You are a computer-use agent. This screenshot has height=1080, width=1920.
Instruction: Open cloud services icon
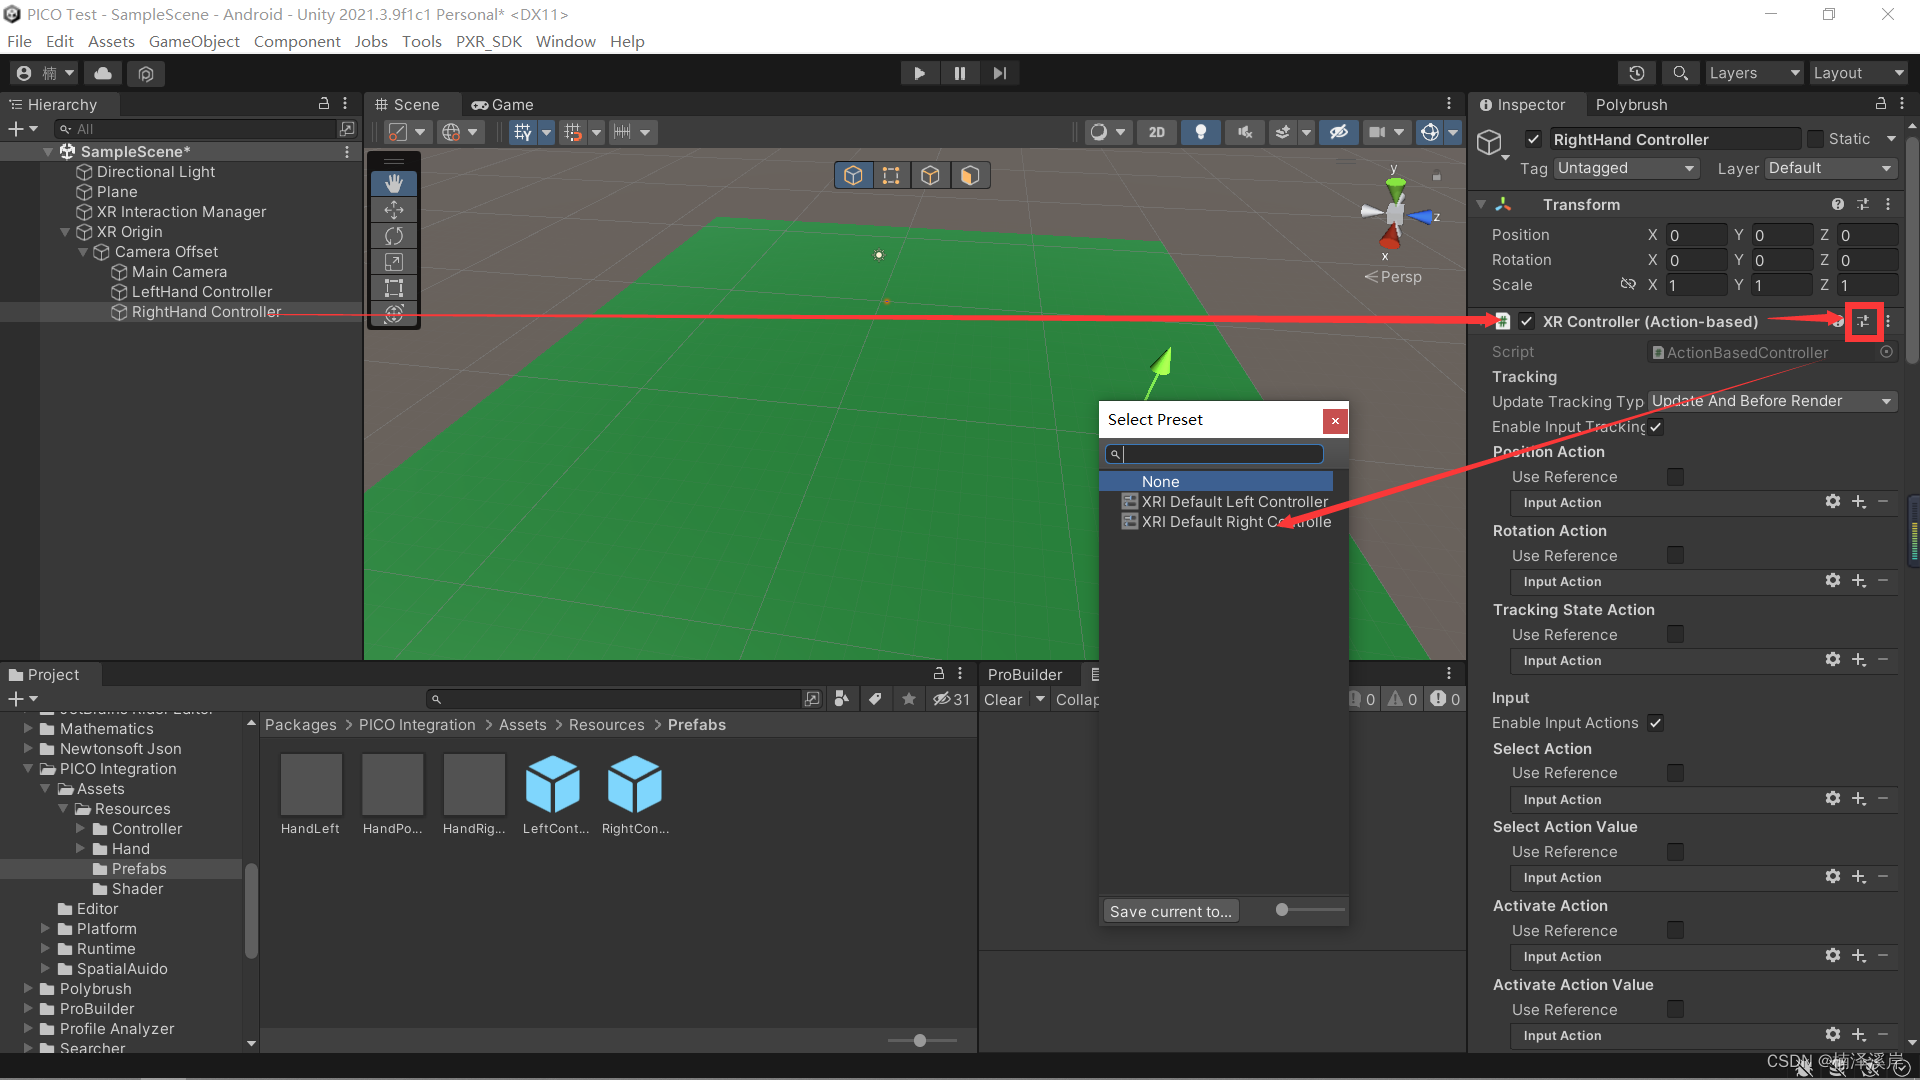click(103, 73)
